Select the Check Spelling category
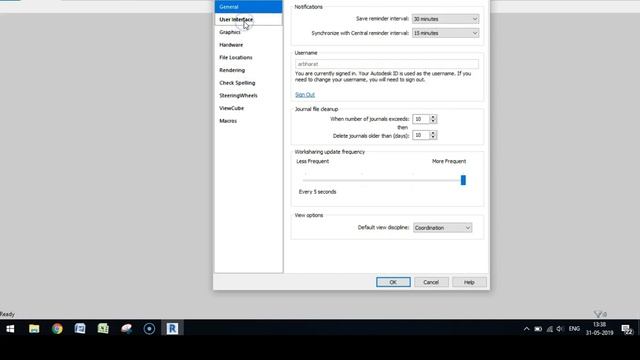This screenshot has width=640, height=360. (249, 83)
